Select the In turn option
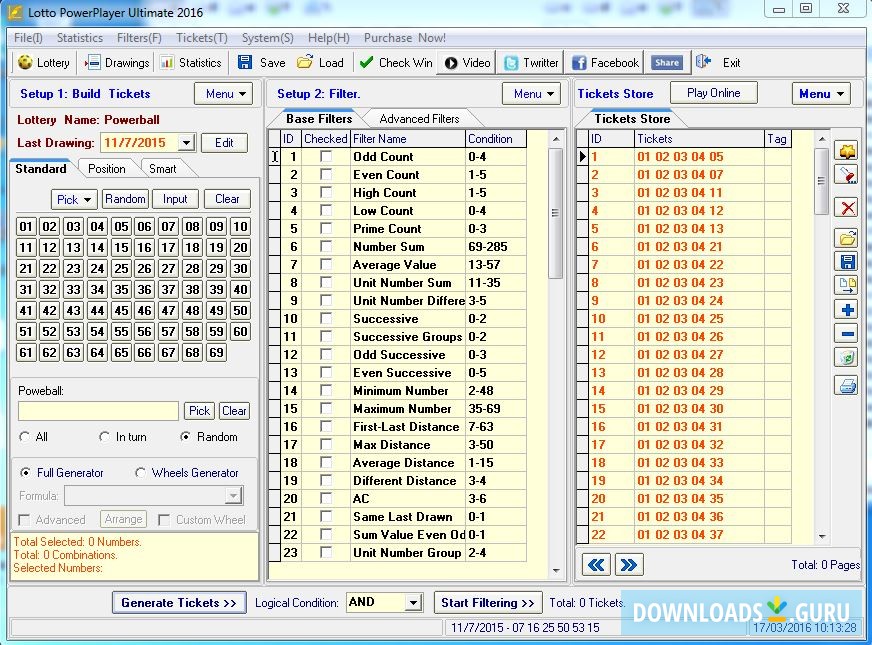 [104, 437]
